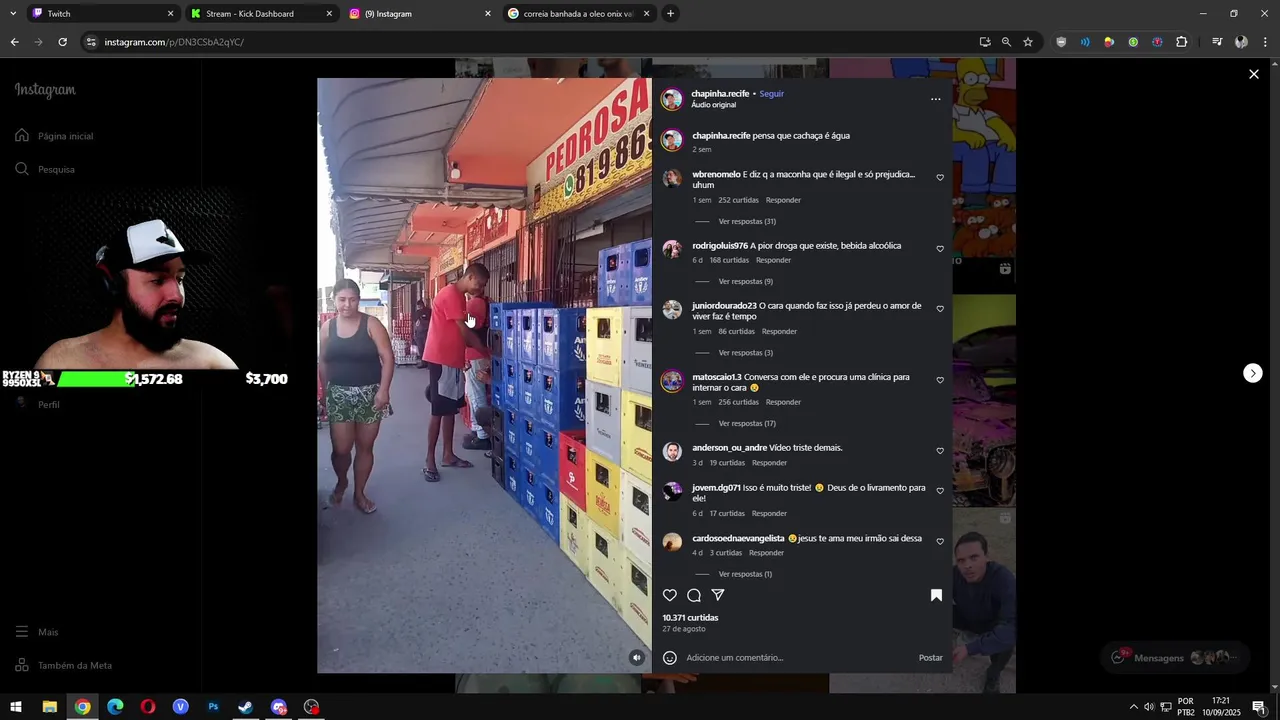The width and height of the screenshot is (1280, 720).
Task: Open 'Página inicial' in Instagram sidebar
Action: click(x=55, y=136)
